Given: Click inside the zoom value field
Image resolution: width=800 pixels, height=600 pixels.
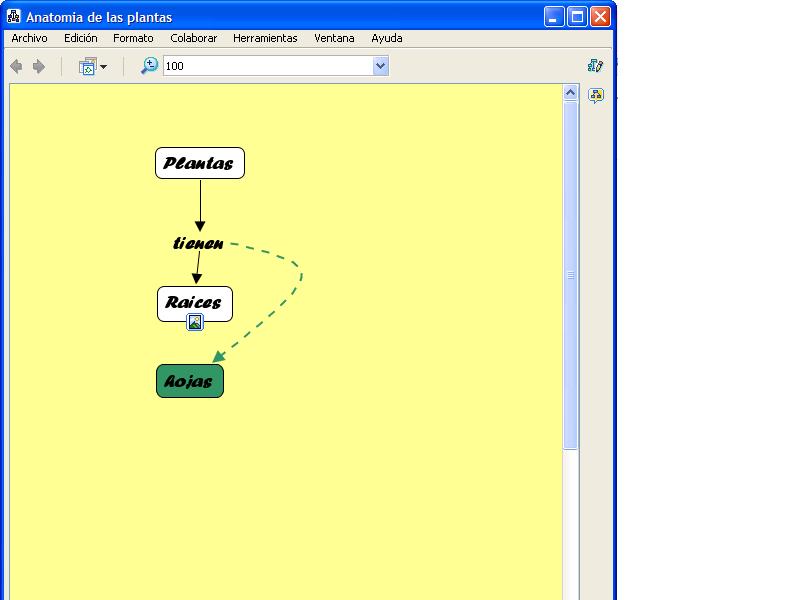Looking at the screenshot, I should point(266,66).
